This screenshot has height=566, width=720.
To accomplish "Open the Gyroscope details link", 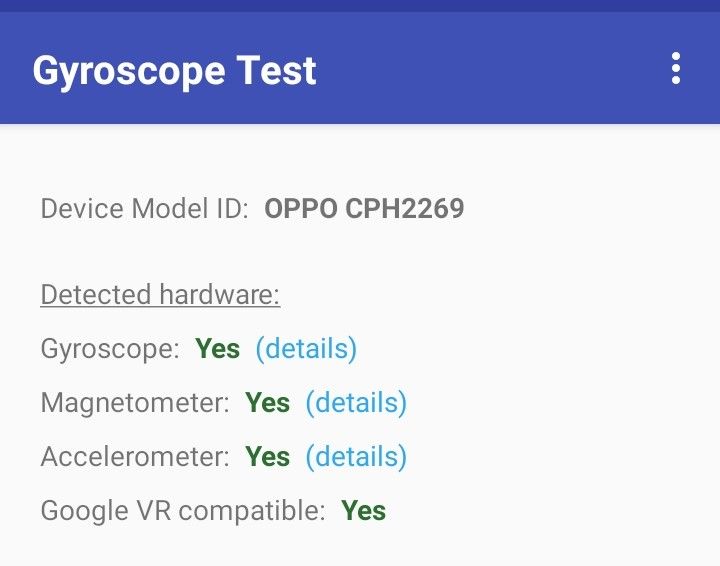I will 306,348.
